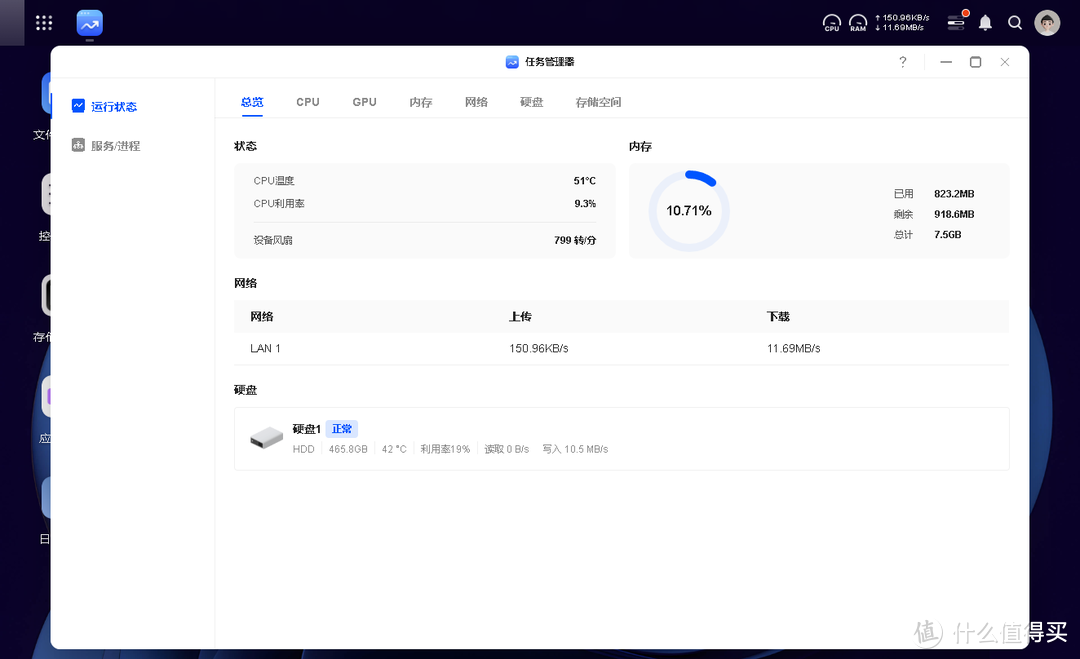Click the user avatar
This screenshot has width=1080, height=659.
pos(1047,22)
